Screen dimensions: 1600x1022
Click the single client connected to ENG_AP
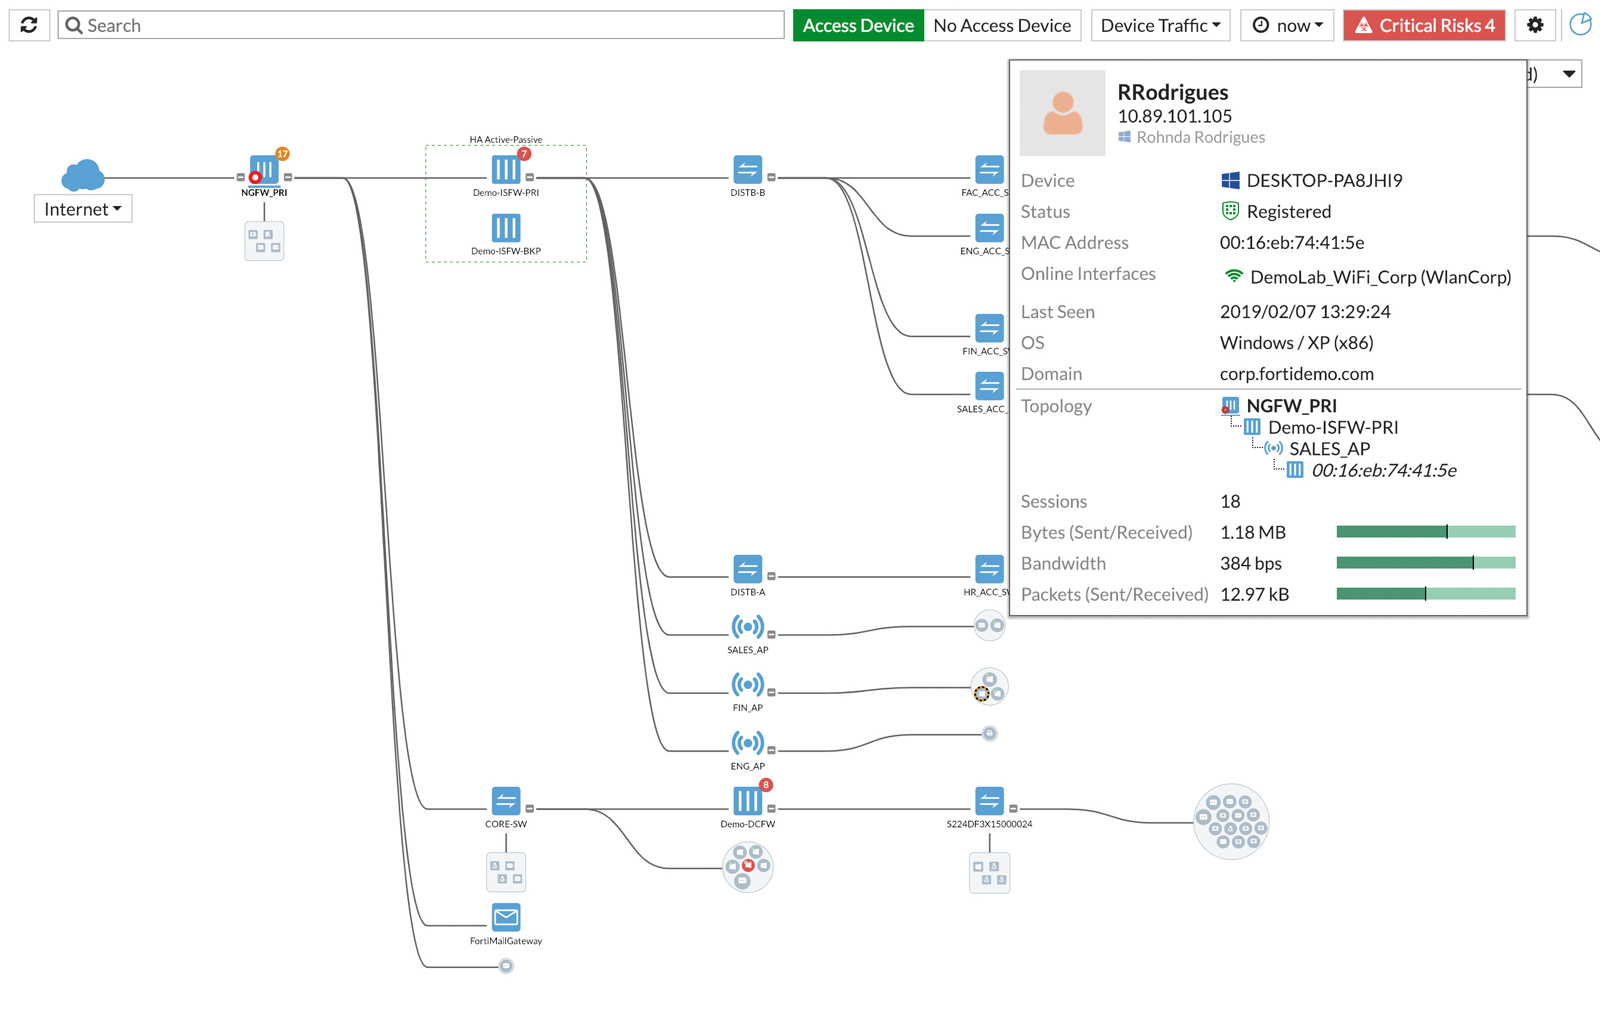(989, 733)
